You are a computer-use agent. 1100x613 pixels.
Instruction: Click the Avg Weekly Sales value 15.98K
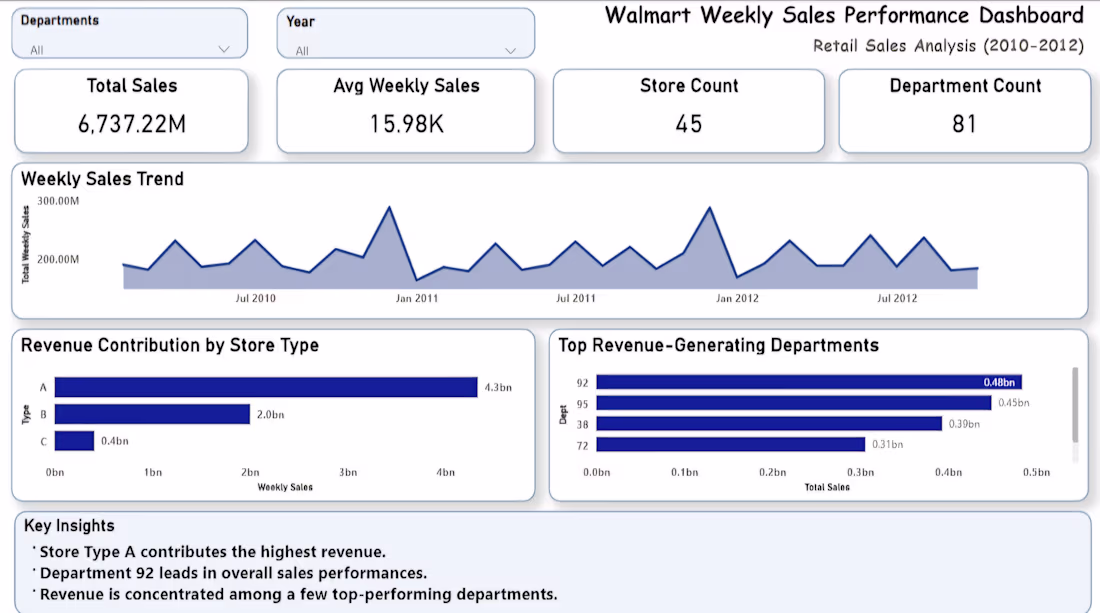pos(406,124)
